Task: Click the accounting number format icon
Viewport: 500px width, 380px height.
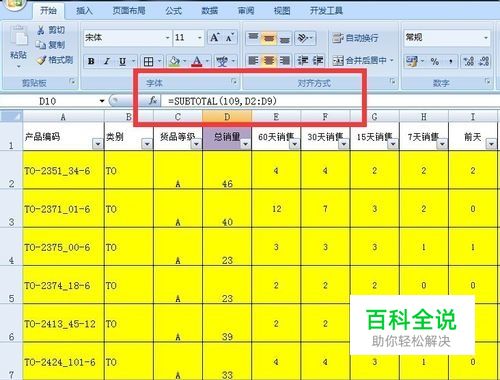Action: pyautogui.click(x=411, y=61)
